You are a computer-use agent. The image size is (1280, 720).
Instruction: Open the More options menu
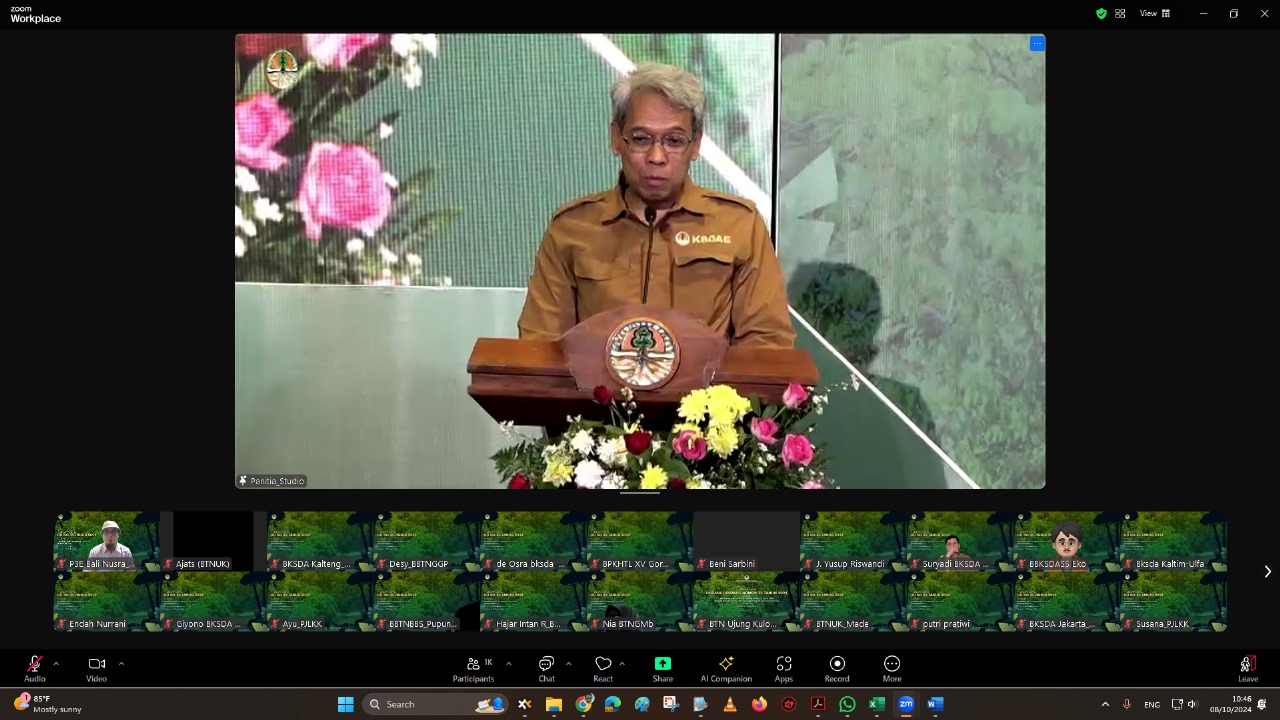pyautogui.click(x=892, y=668)
